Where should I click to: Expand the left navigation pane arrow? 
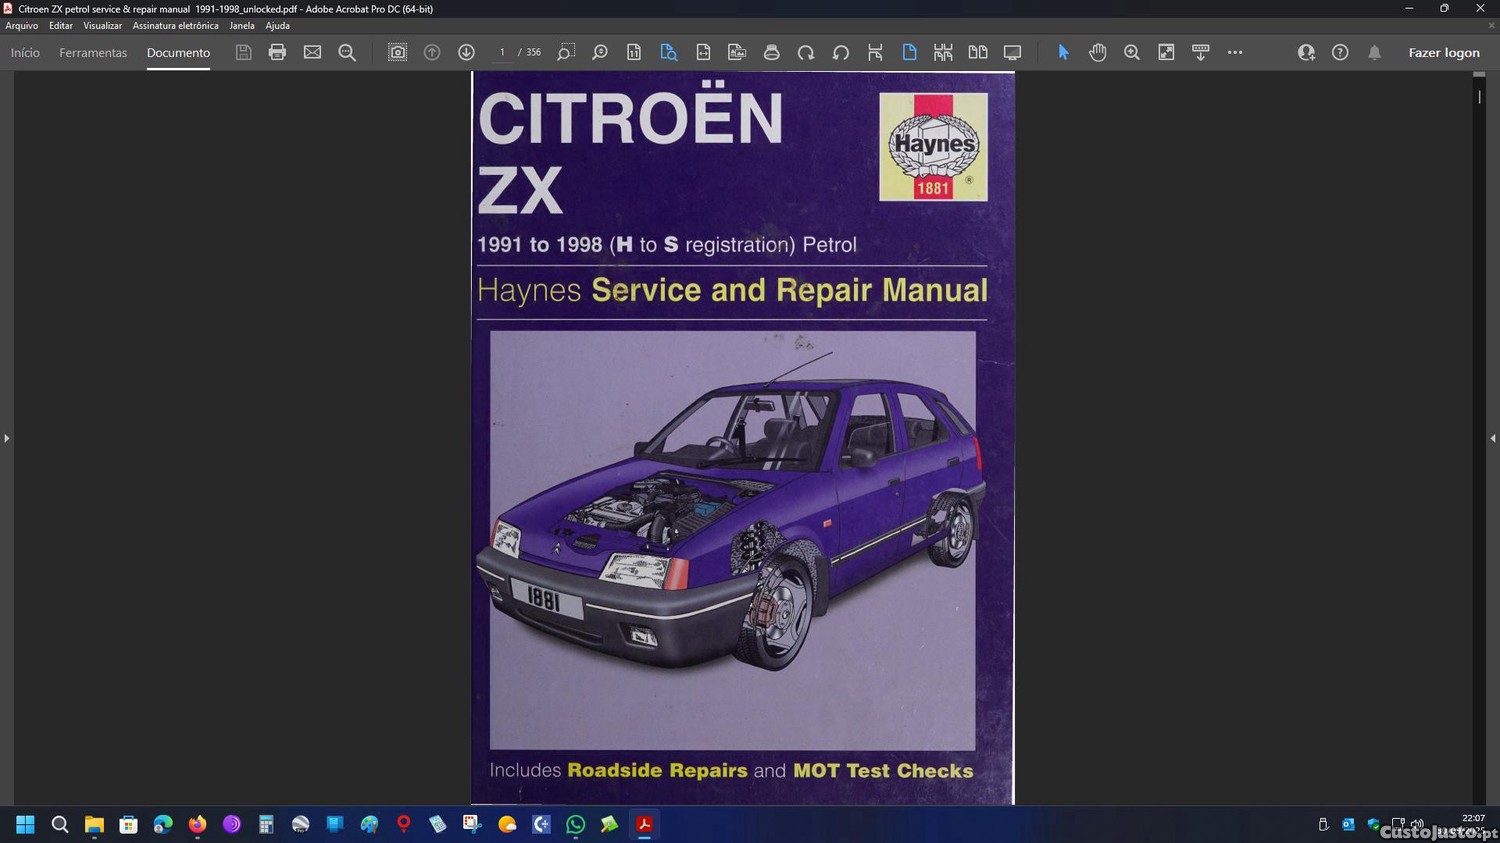[x=6, y=438]
